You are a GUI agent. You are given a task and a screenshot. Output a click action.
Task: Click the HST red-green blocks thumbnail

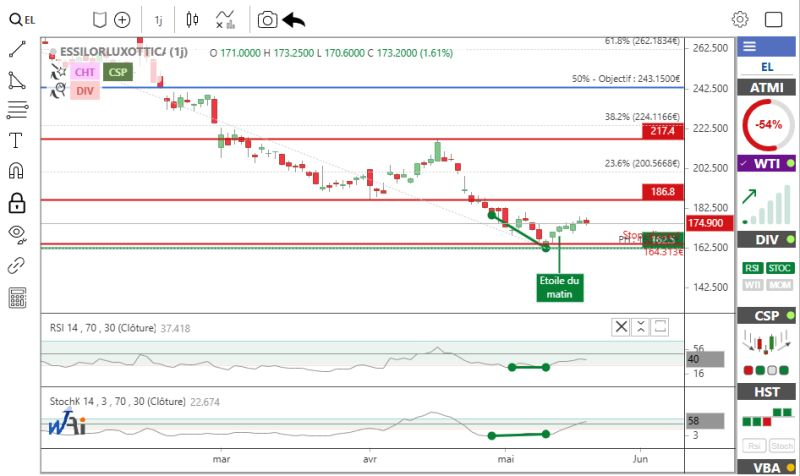tap(766, 417)
